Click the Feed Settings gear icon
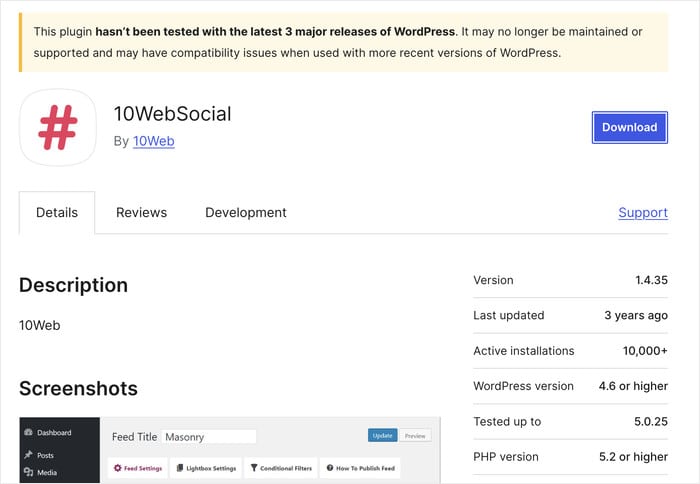Image resolution: width=700 pixels, height=484 pixels. pos(118,468)
